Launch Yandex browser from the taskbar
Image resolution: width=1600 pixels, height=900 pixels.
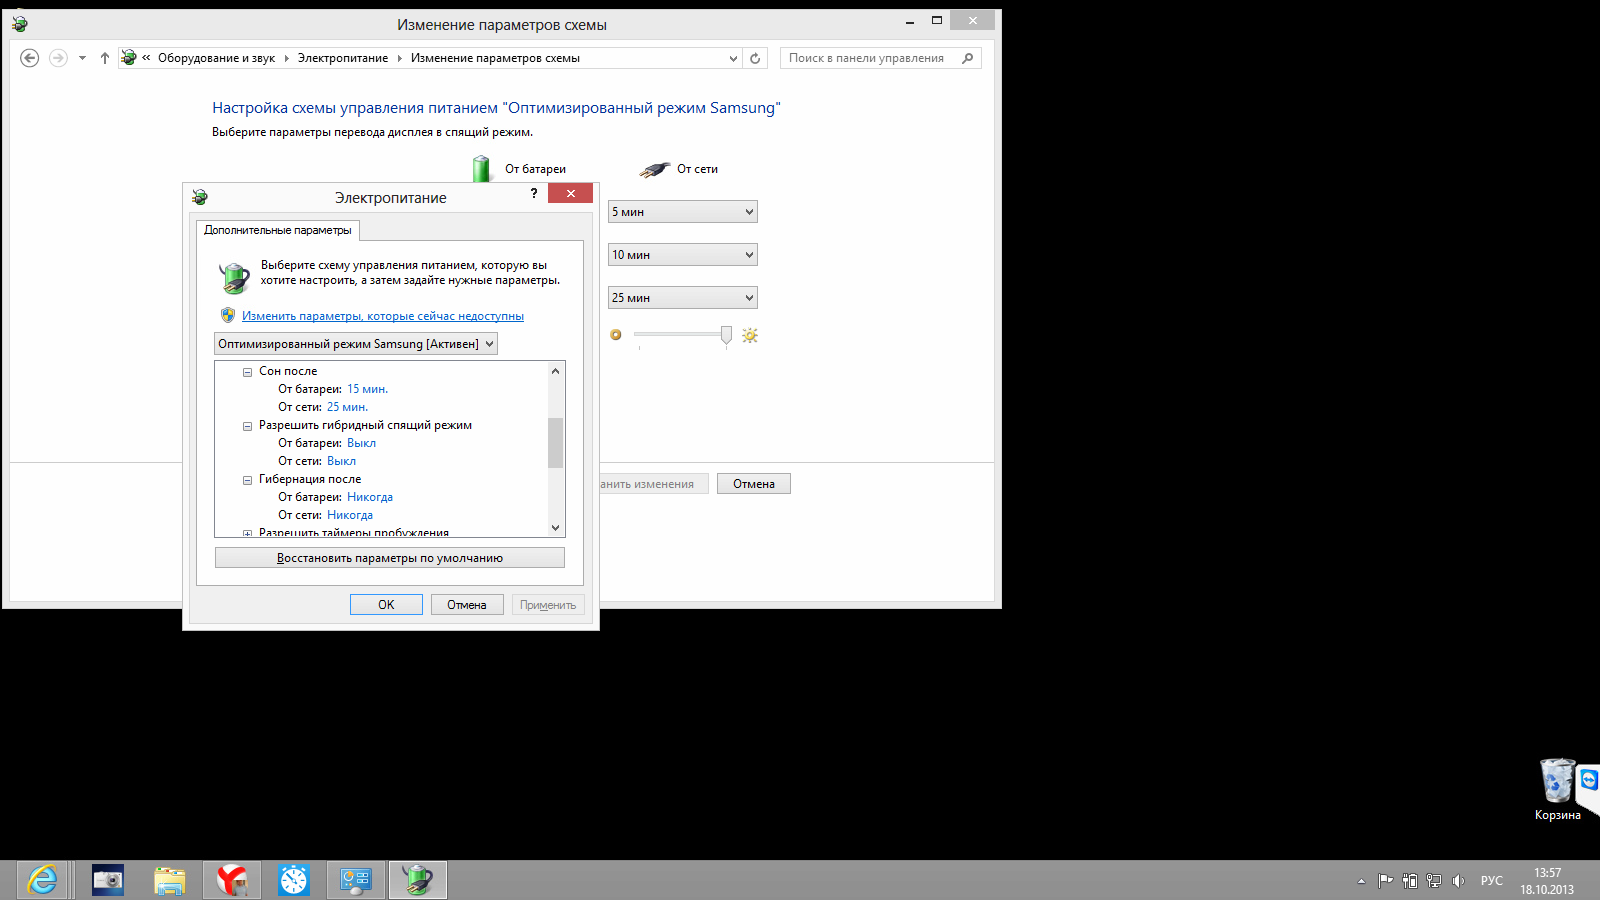pos(232,880)
